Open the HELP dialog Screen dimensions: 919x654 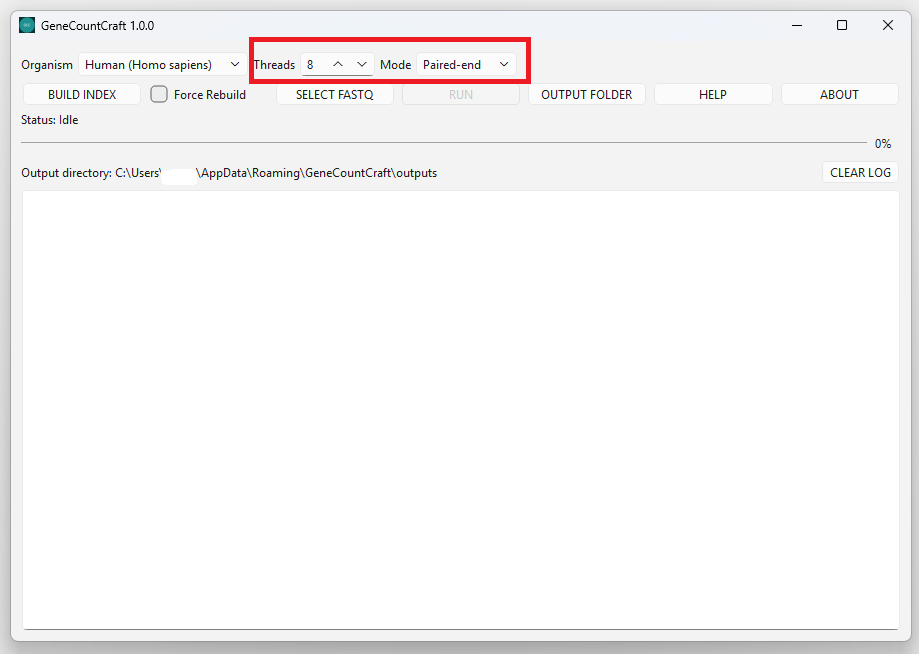click(x=713, y=94)
